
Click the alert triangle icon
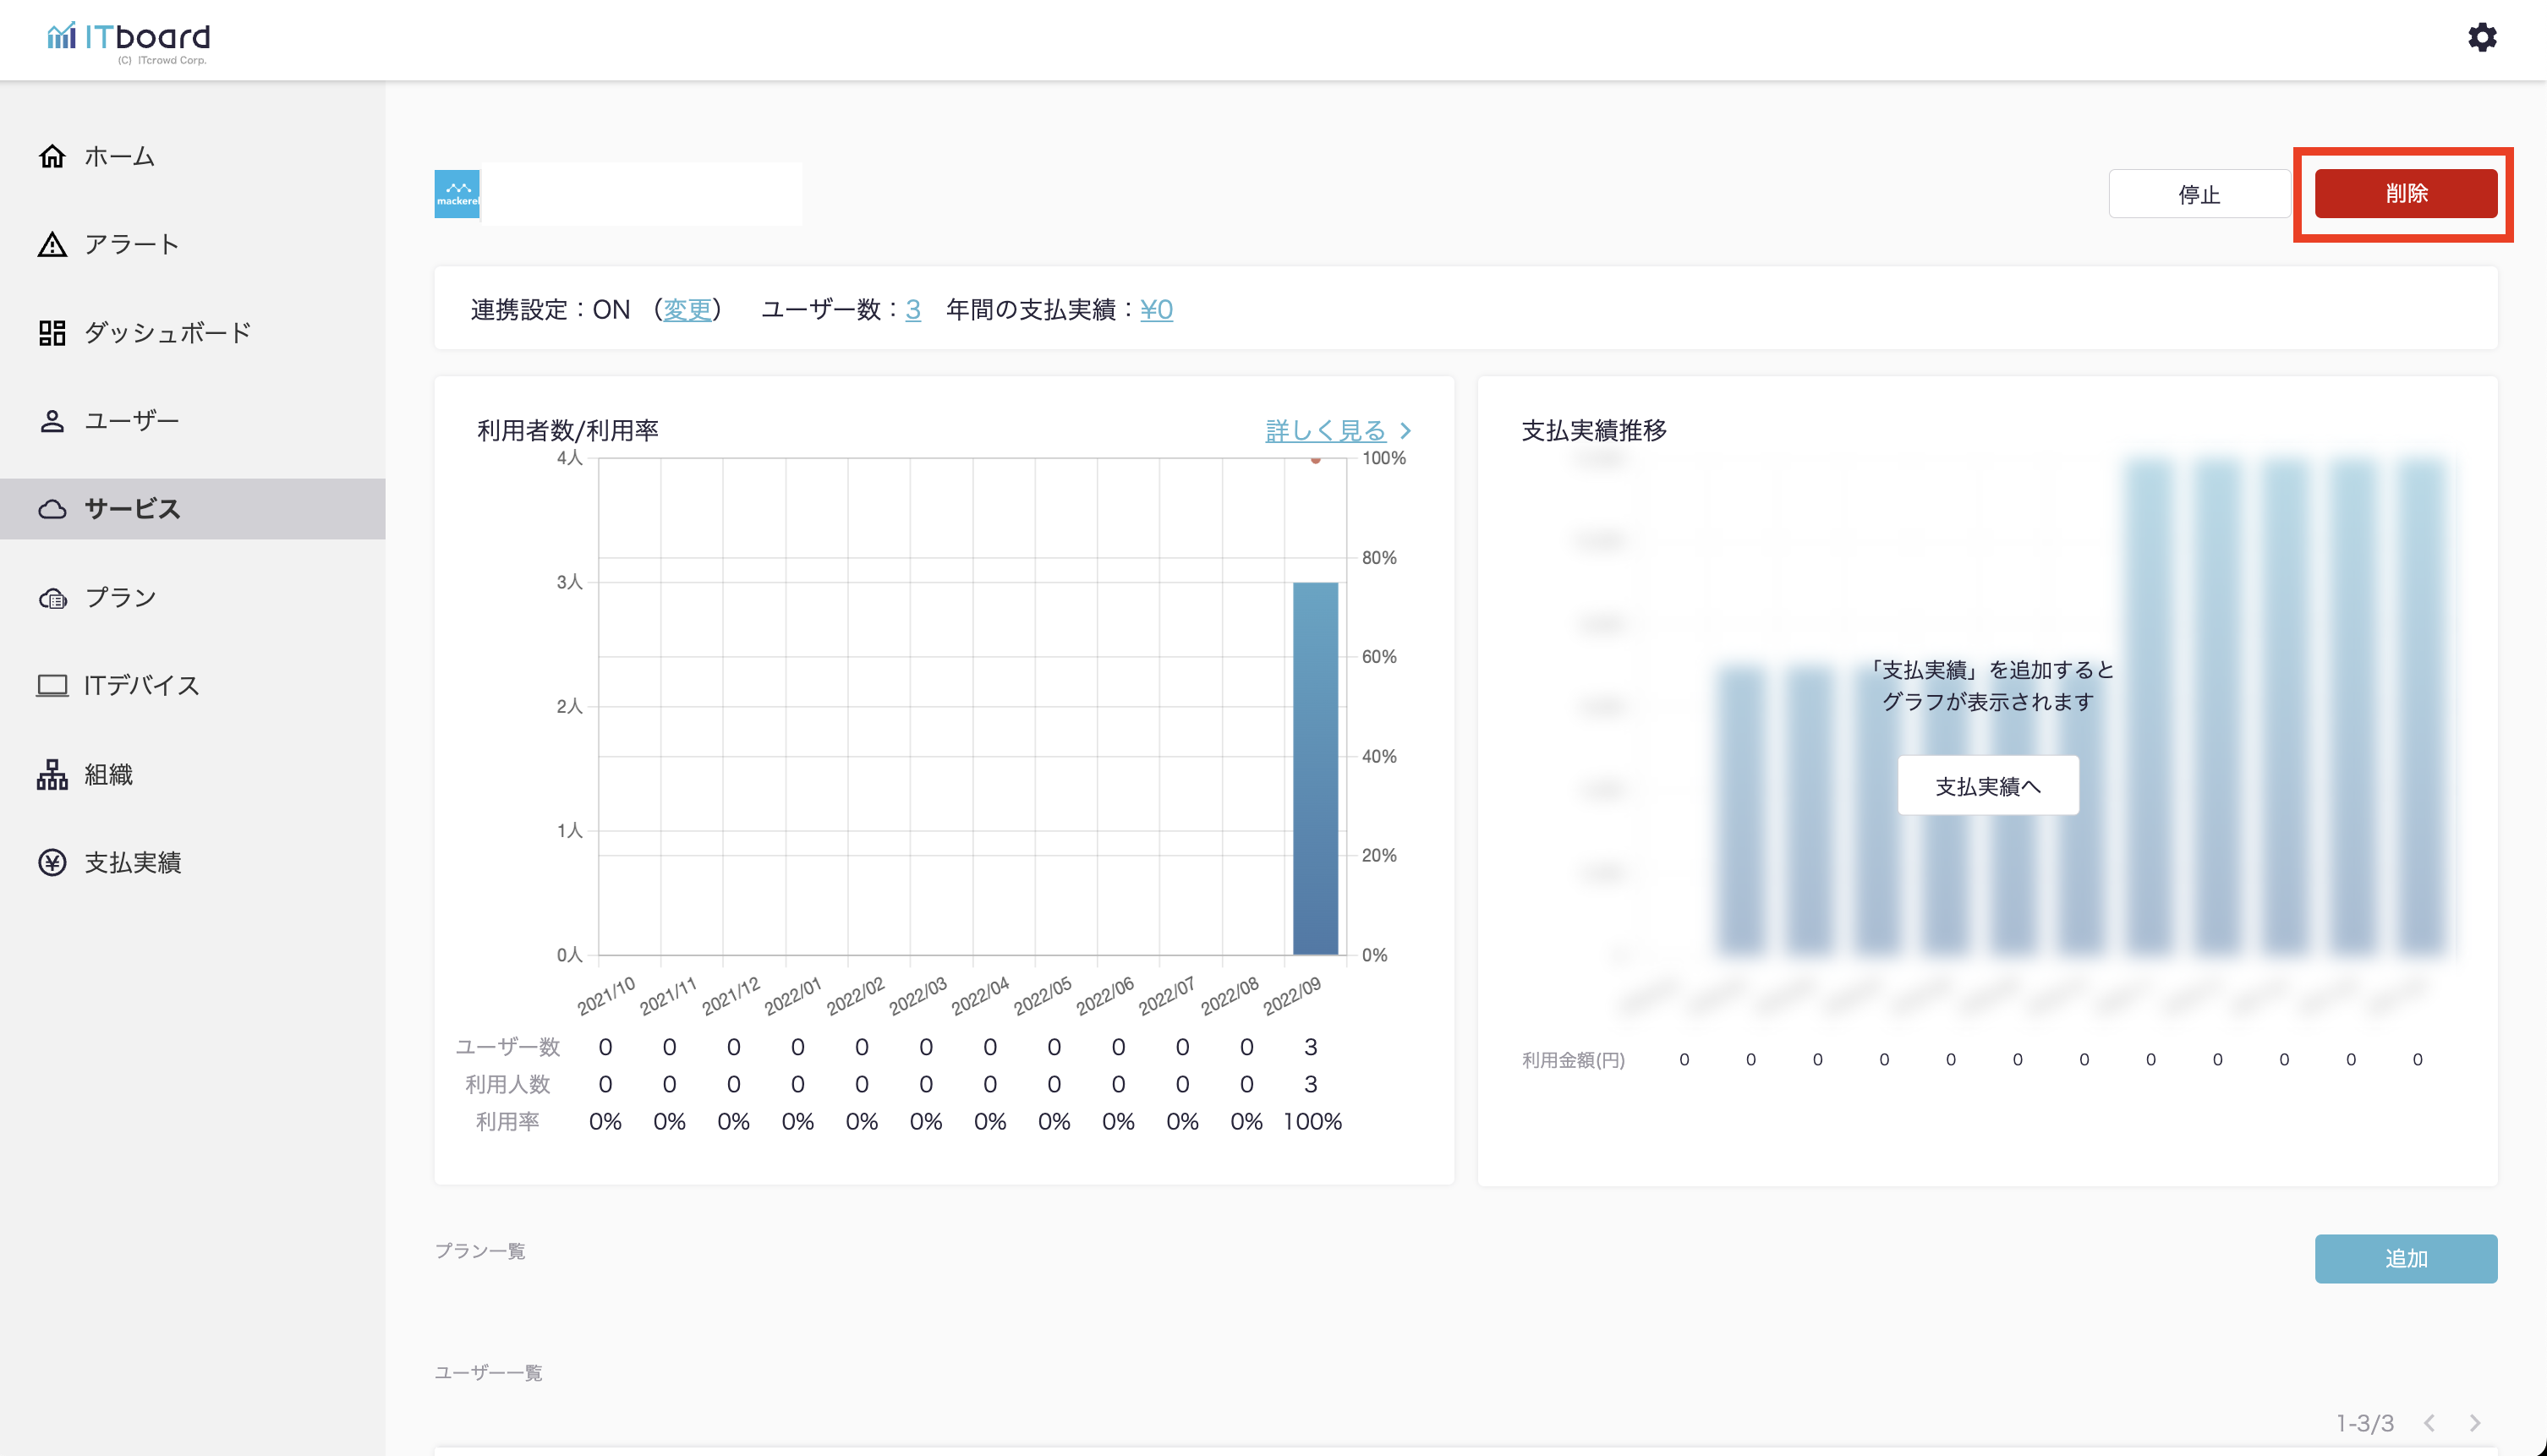click(52, 244)
